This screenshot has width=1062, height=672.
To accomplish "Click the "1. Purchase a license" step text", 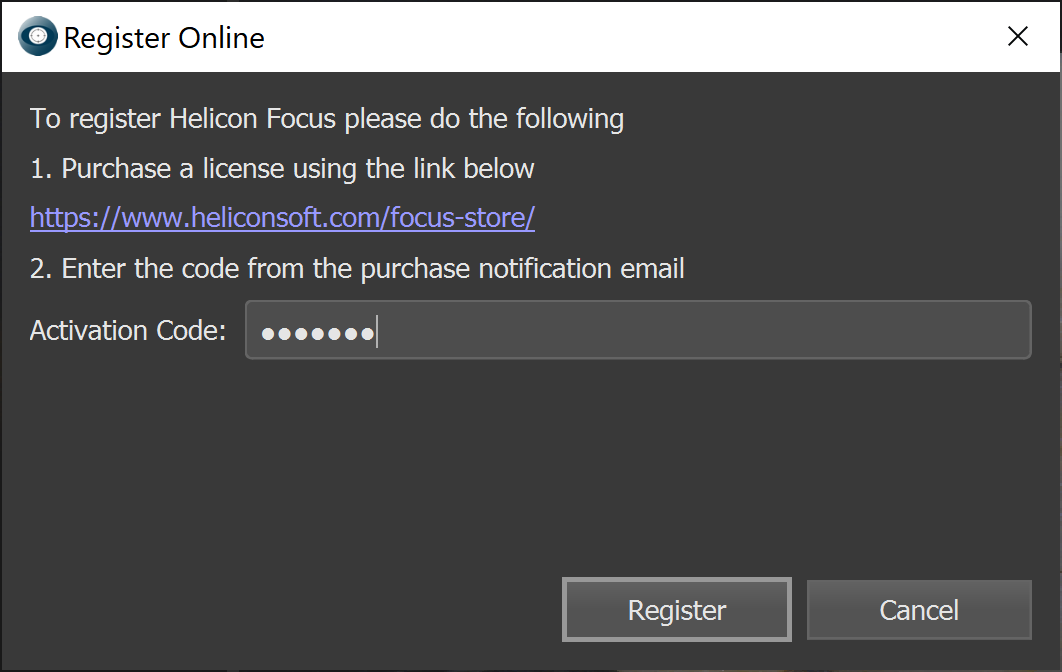I will tap(282, 168).
